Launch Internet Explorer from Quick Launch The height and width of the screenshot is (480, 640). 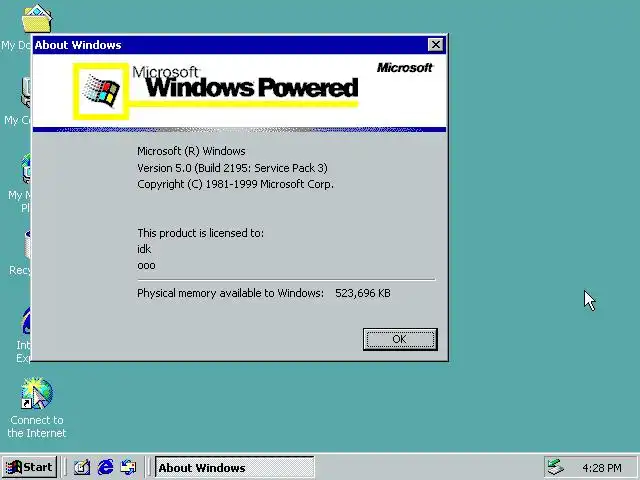click(106, 467)
